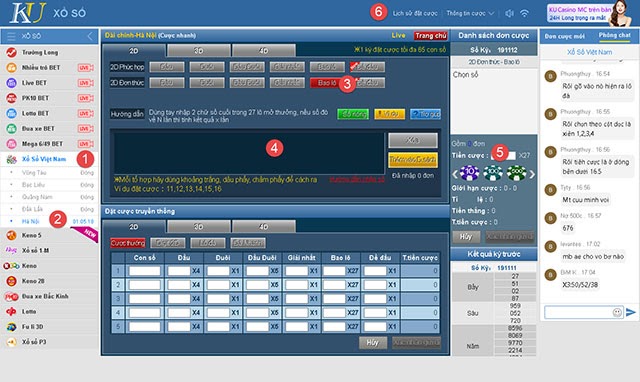The width and height of the screenshot is (640, 382).
Task: Open Lịch sử đặt cược link
Action: [415, 13]
